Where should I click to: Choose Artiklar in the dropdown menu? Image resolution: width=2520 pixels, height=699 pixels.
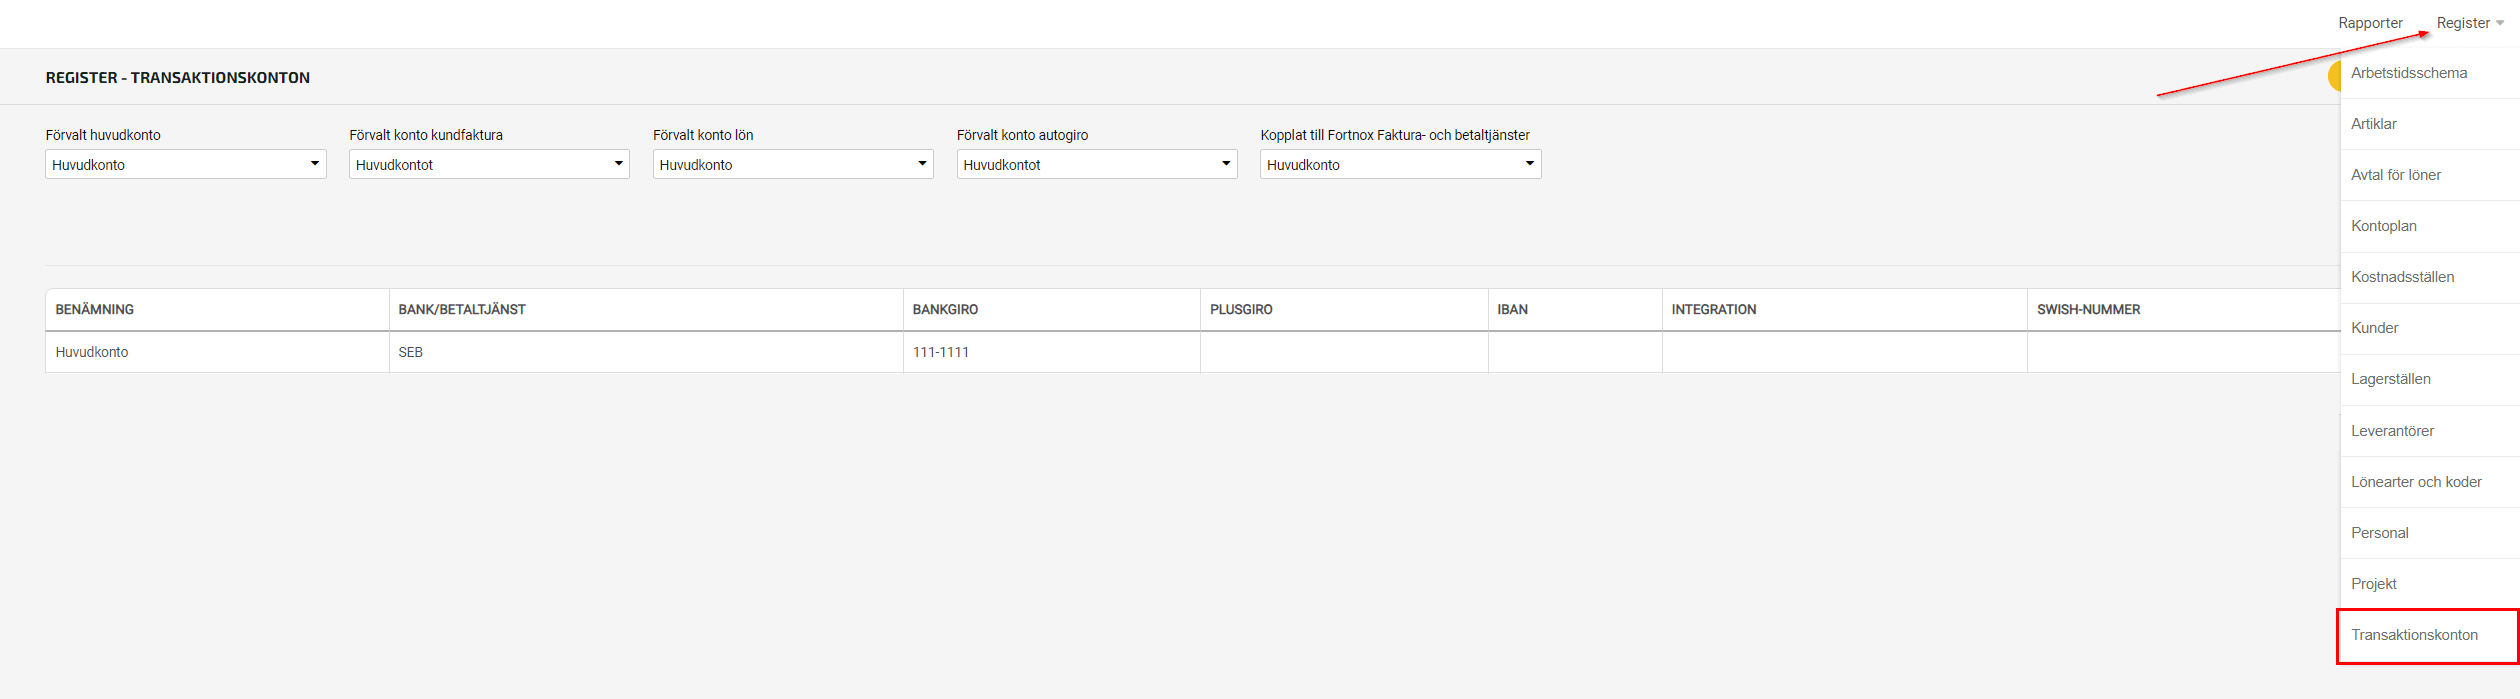[x=2430, y=124]
